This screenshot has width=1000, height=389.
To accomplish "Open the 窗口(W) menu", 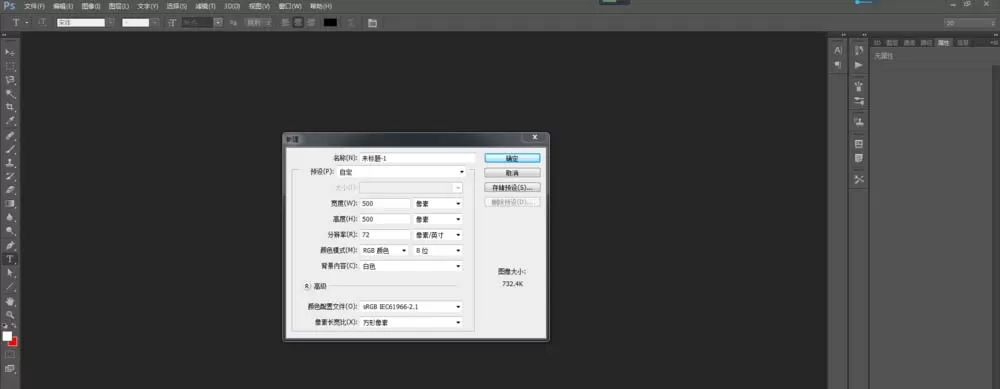I will (290, 6).
